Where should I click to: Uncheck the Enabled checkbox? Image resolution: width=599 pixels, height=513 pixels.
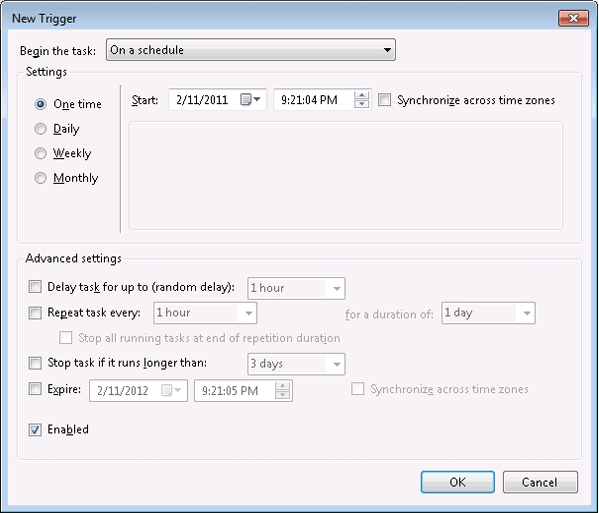point(35,430)
